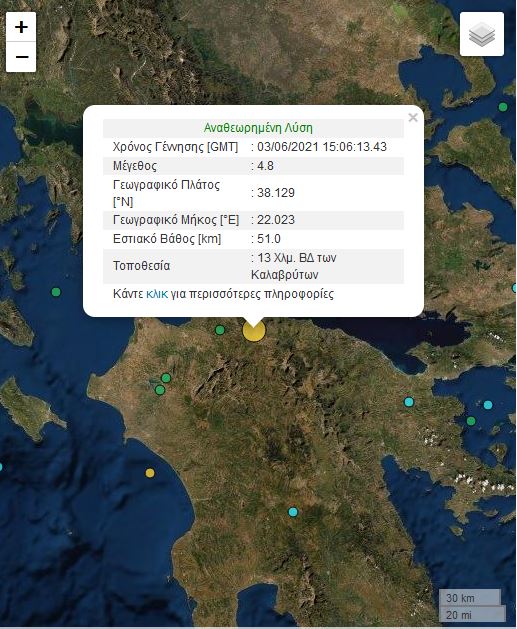Select the small yellow marker offshore
Screen dimensions: 517x629
(150, 473)
